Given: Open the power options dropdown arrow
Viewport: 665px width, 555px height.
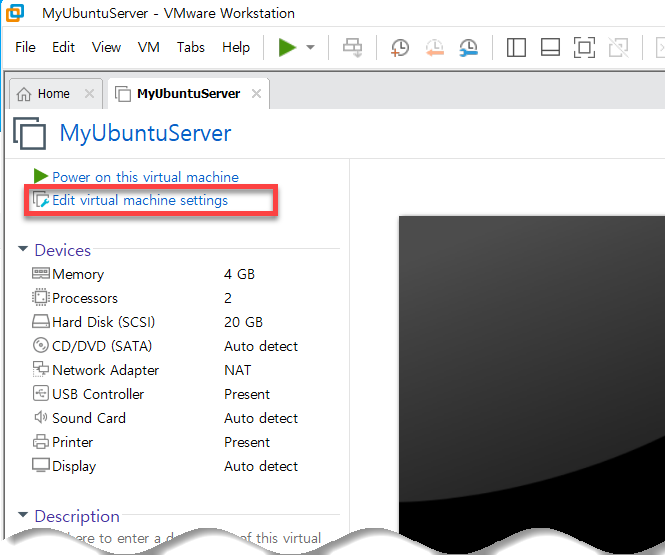Looking at the screenshot, I should tap(310, 47).
